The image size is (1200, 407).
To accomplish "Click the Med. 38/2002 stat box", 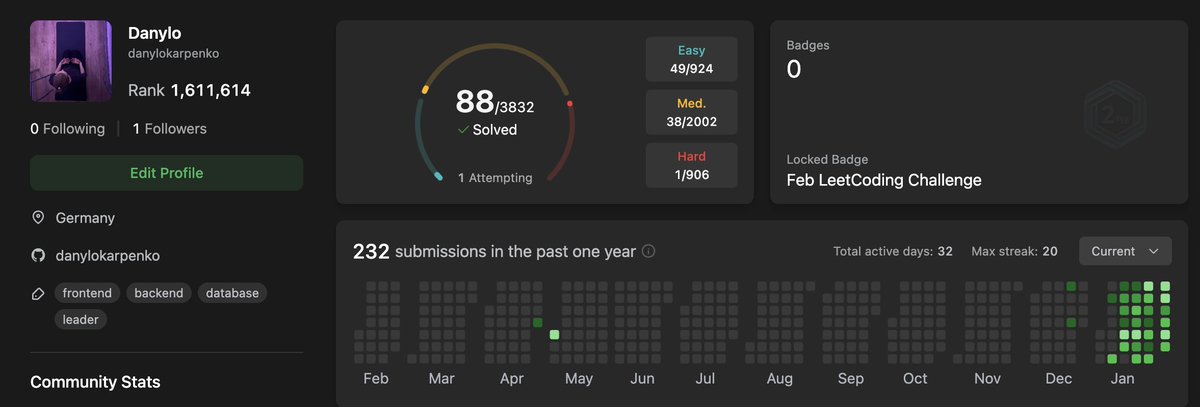I will tap(692, 113).
